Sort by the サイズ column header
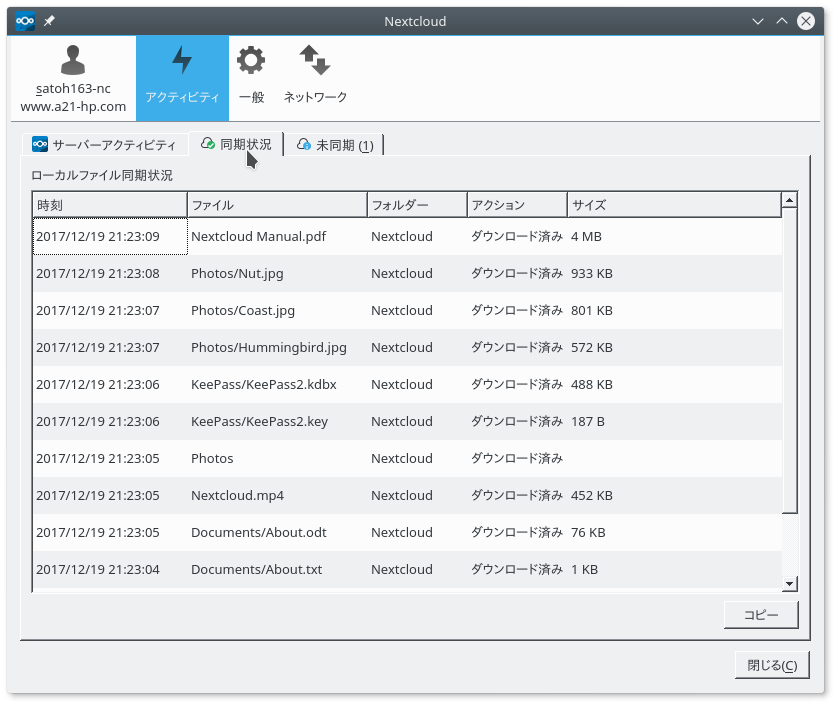The width and height of the screenshot is (837, 706). [674, 205]
